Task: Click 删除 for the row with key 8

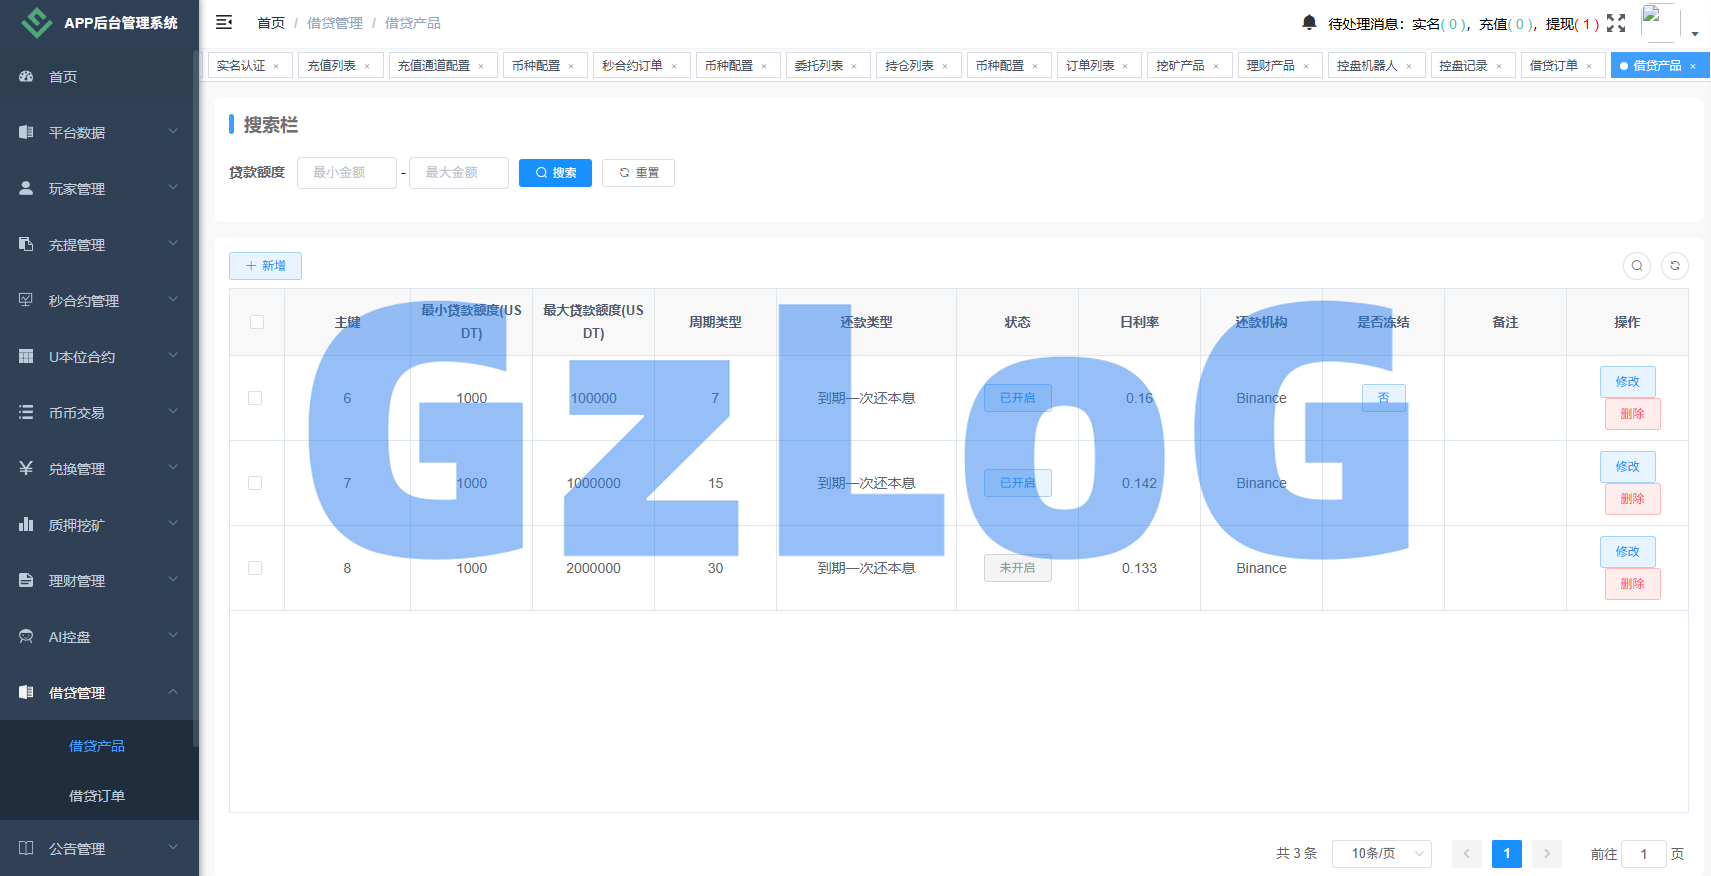Action: point(1632,584)
